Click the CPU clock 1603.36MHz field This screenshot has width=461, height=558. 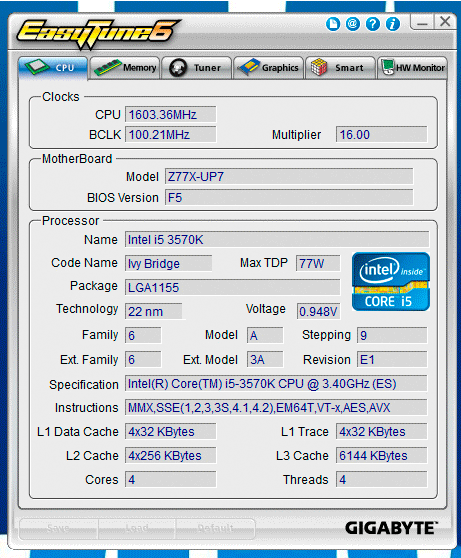[171, 115]
